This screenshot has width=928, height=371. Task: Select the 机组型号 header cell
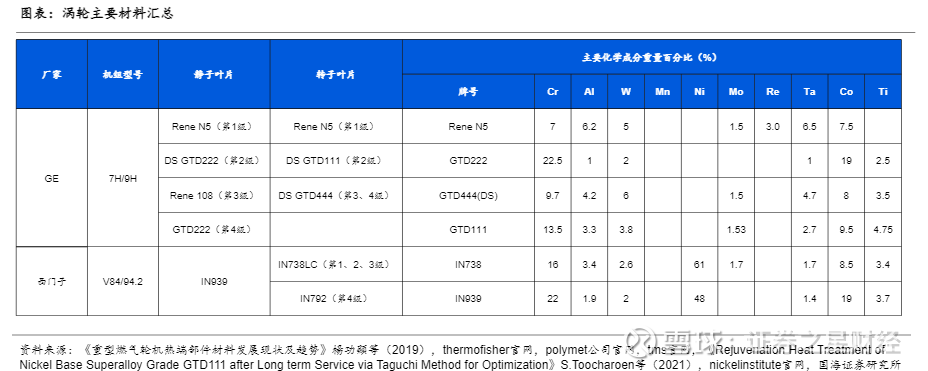(x=123, y=75)
